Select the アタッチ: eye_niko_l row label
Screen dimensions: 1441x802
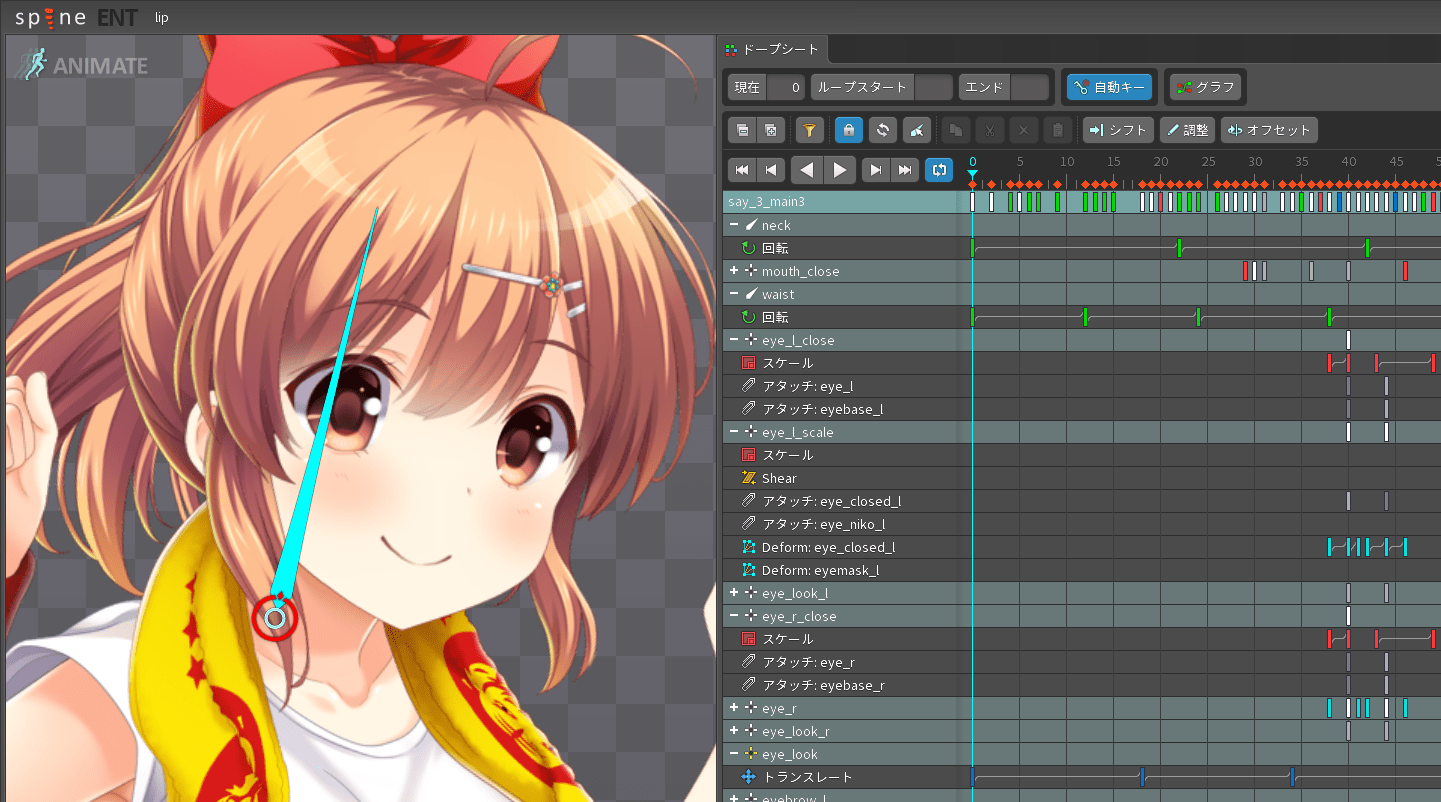click(824, 524)
